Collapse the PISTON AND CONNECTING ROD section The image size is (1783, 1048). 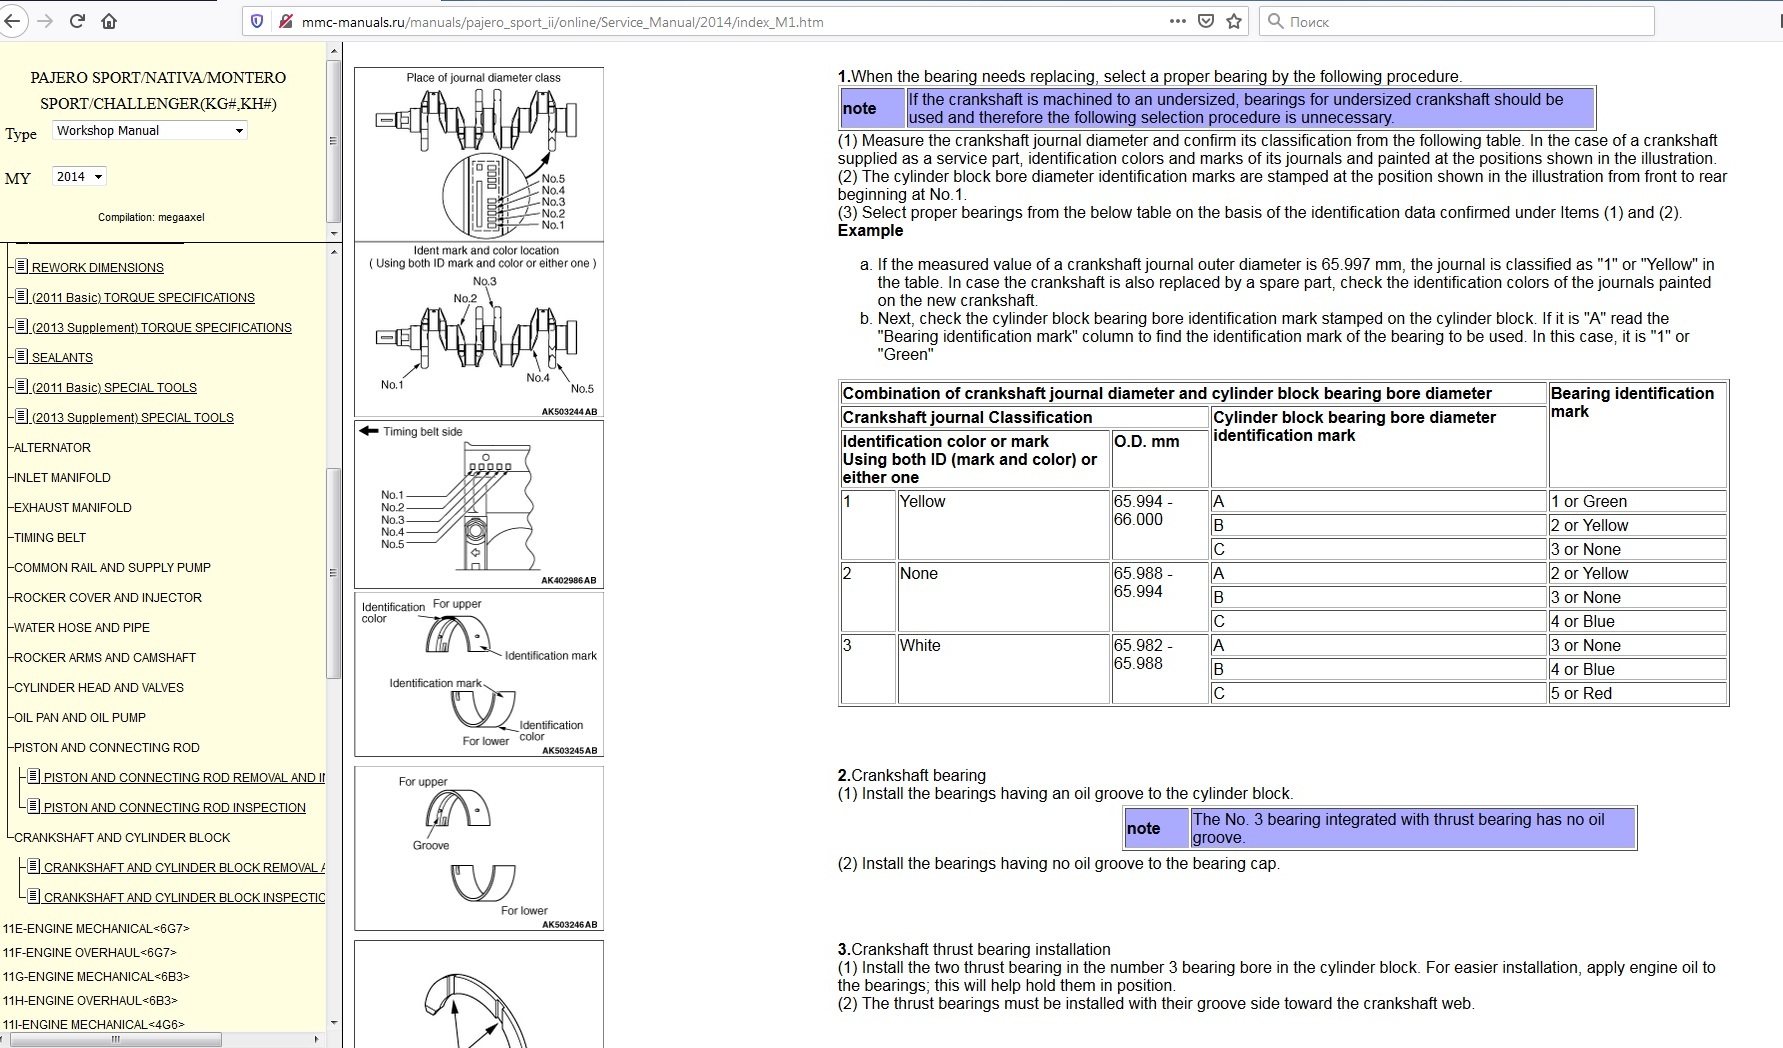click(106, 747)
